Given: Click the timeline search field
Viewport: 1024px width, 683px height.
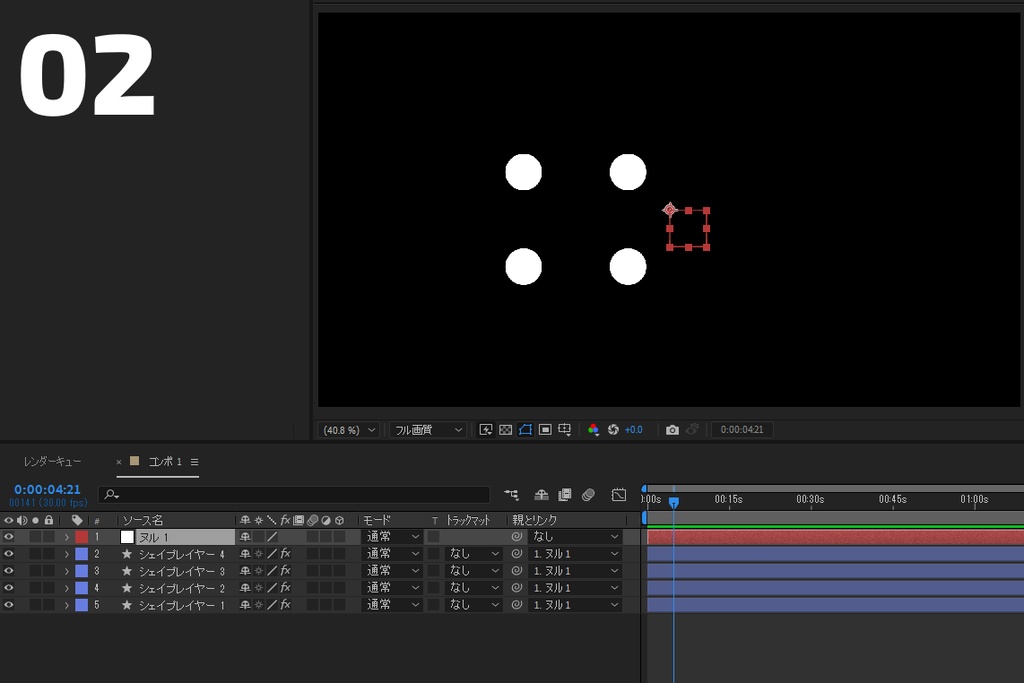Looking at the screenshot, I should (290, 494).
